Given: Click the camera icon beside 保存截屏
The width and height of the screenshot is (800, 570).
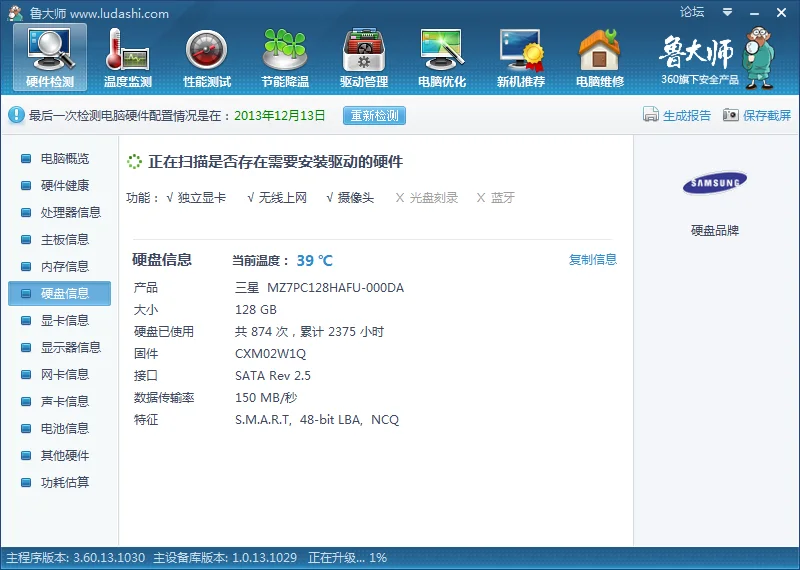Looking at the screenshot, I should pyautogui.click(x=730, y=115).
